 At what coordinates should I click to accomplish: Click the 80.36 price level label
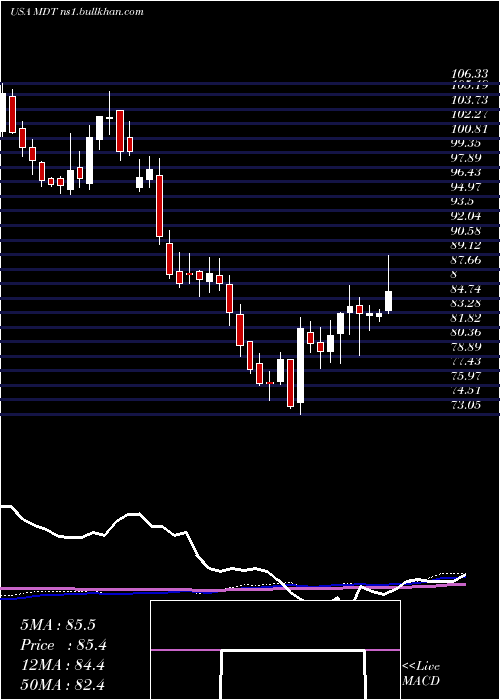click(x=466, y=333)
